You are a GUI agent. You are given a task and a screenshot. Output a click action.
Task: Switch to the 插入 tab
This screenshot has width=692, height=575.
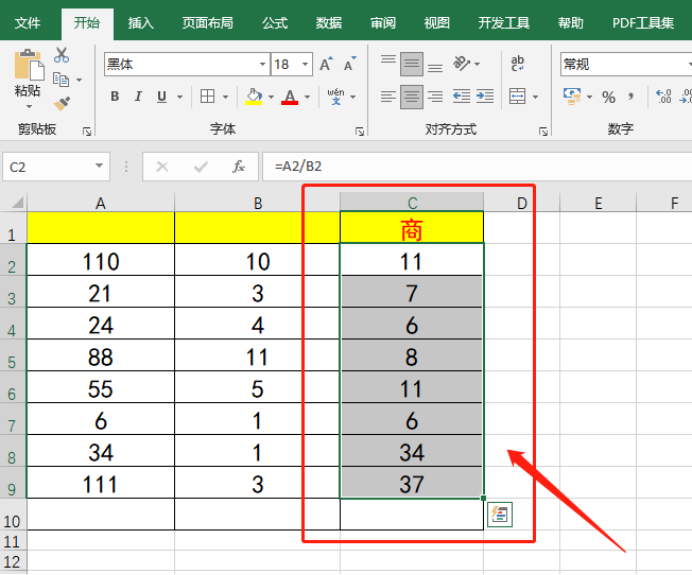click(140, 23)
